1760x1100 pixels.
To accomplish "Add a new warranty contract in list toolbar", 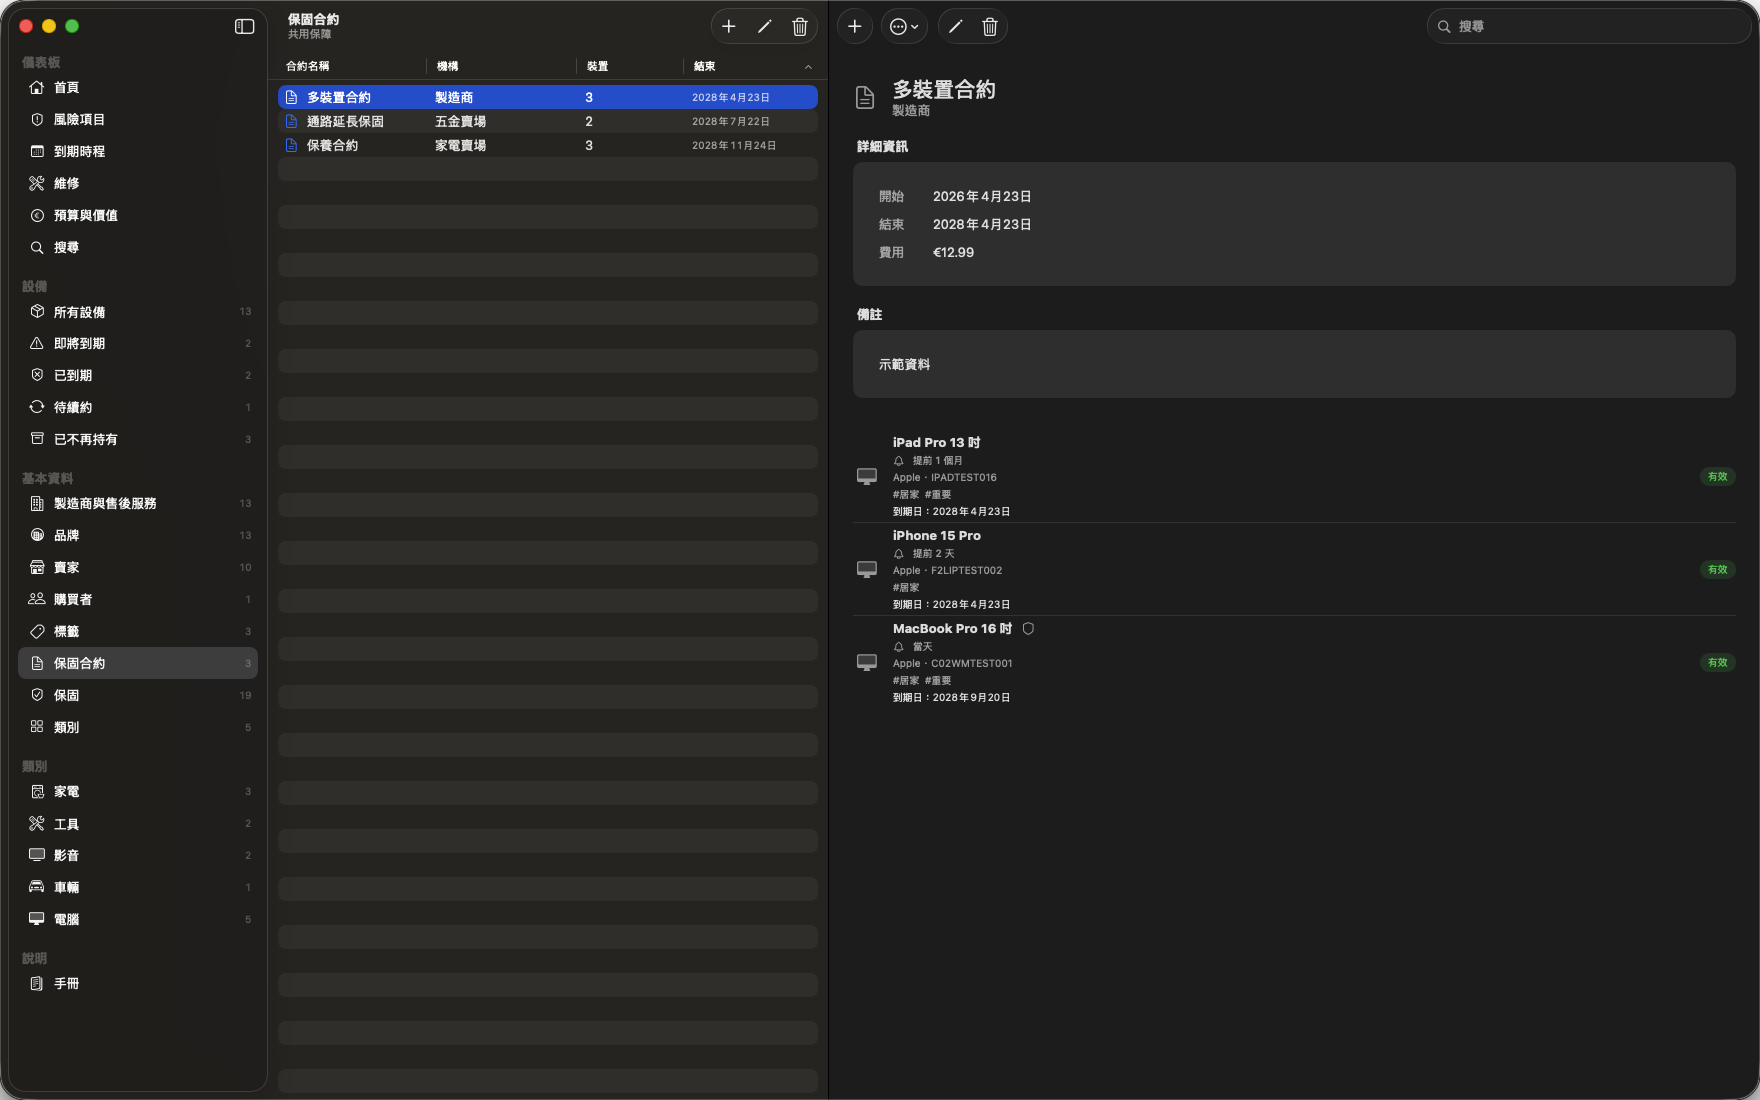I will point(729,27).
